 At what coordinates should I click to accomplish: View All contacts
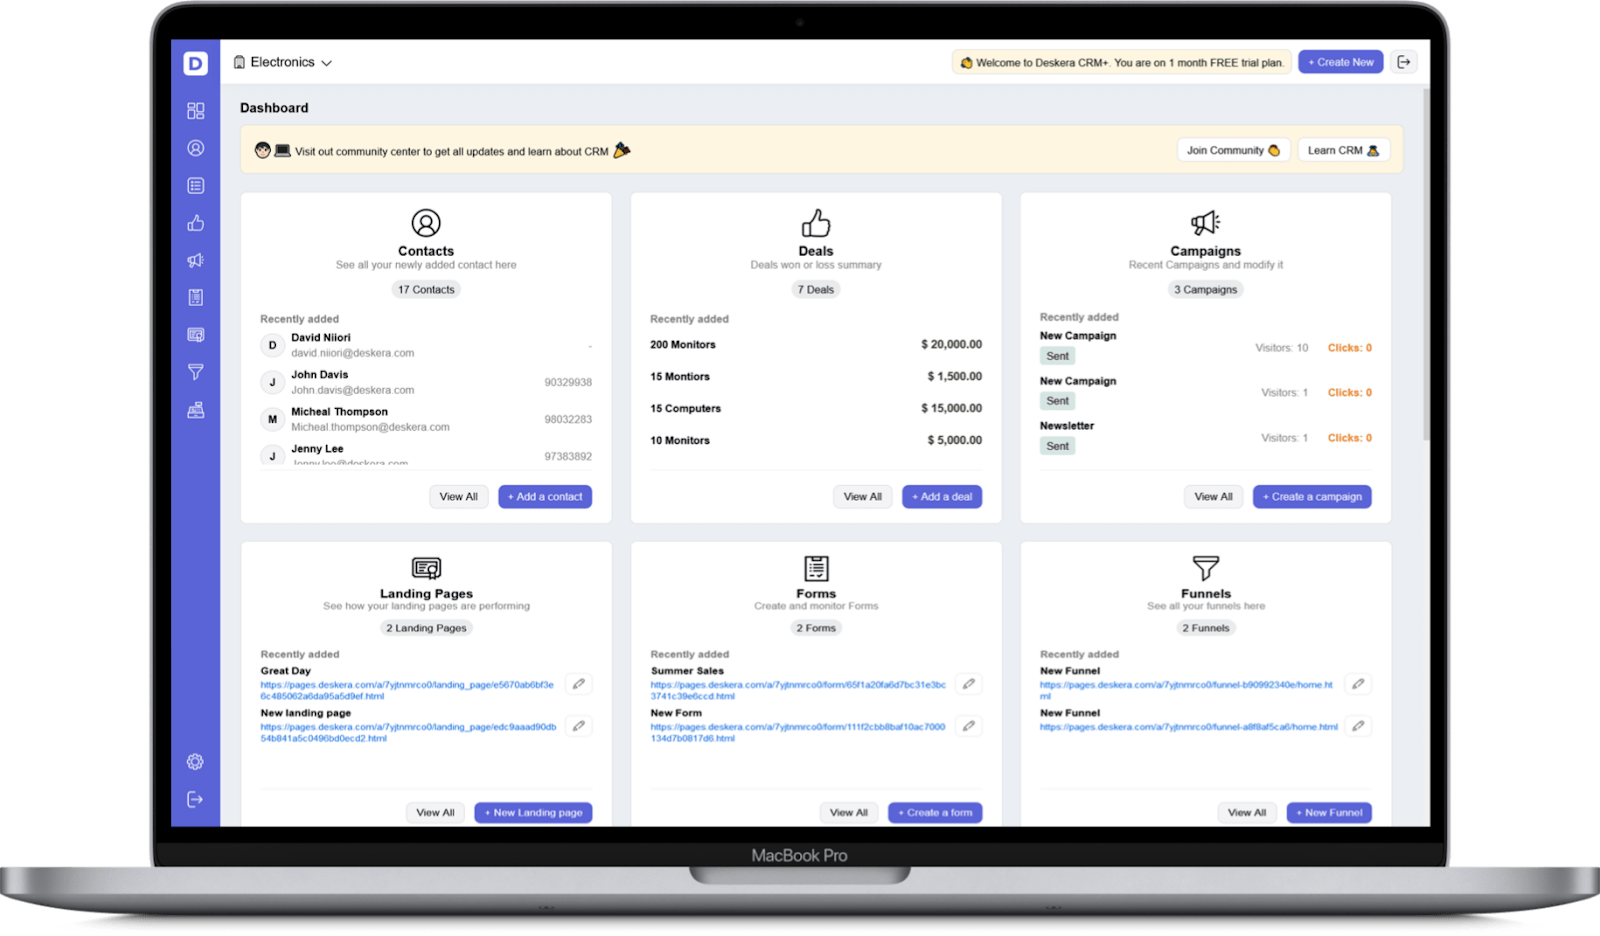click(x=459, y=497)
